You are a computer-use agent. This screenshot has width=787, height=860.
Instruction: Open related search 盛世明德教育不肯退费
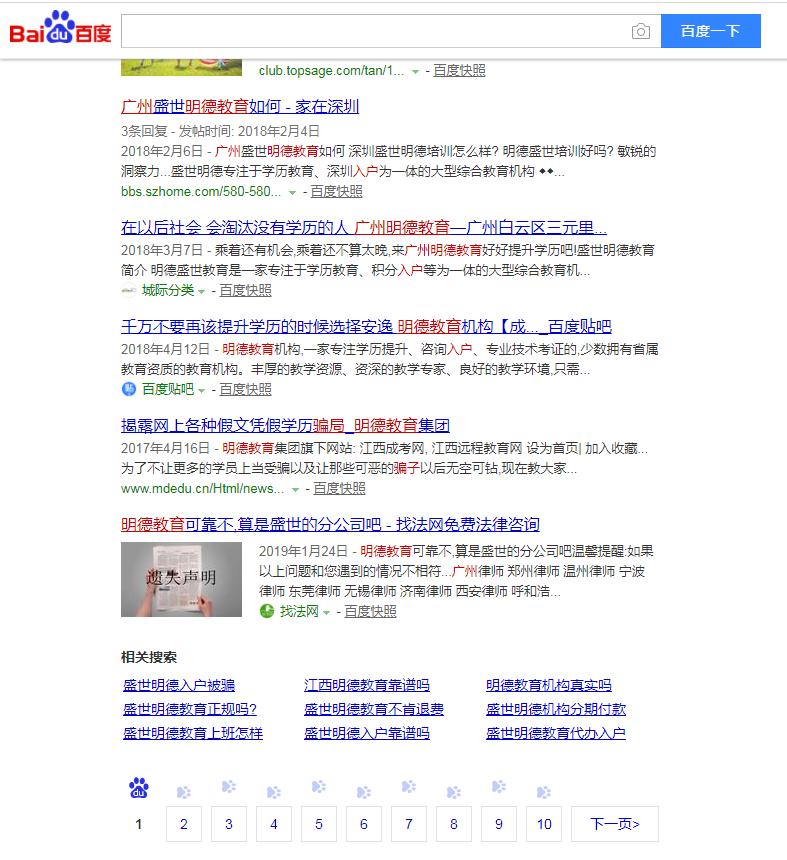click(x=374, y=709)
